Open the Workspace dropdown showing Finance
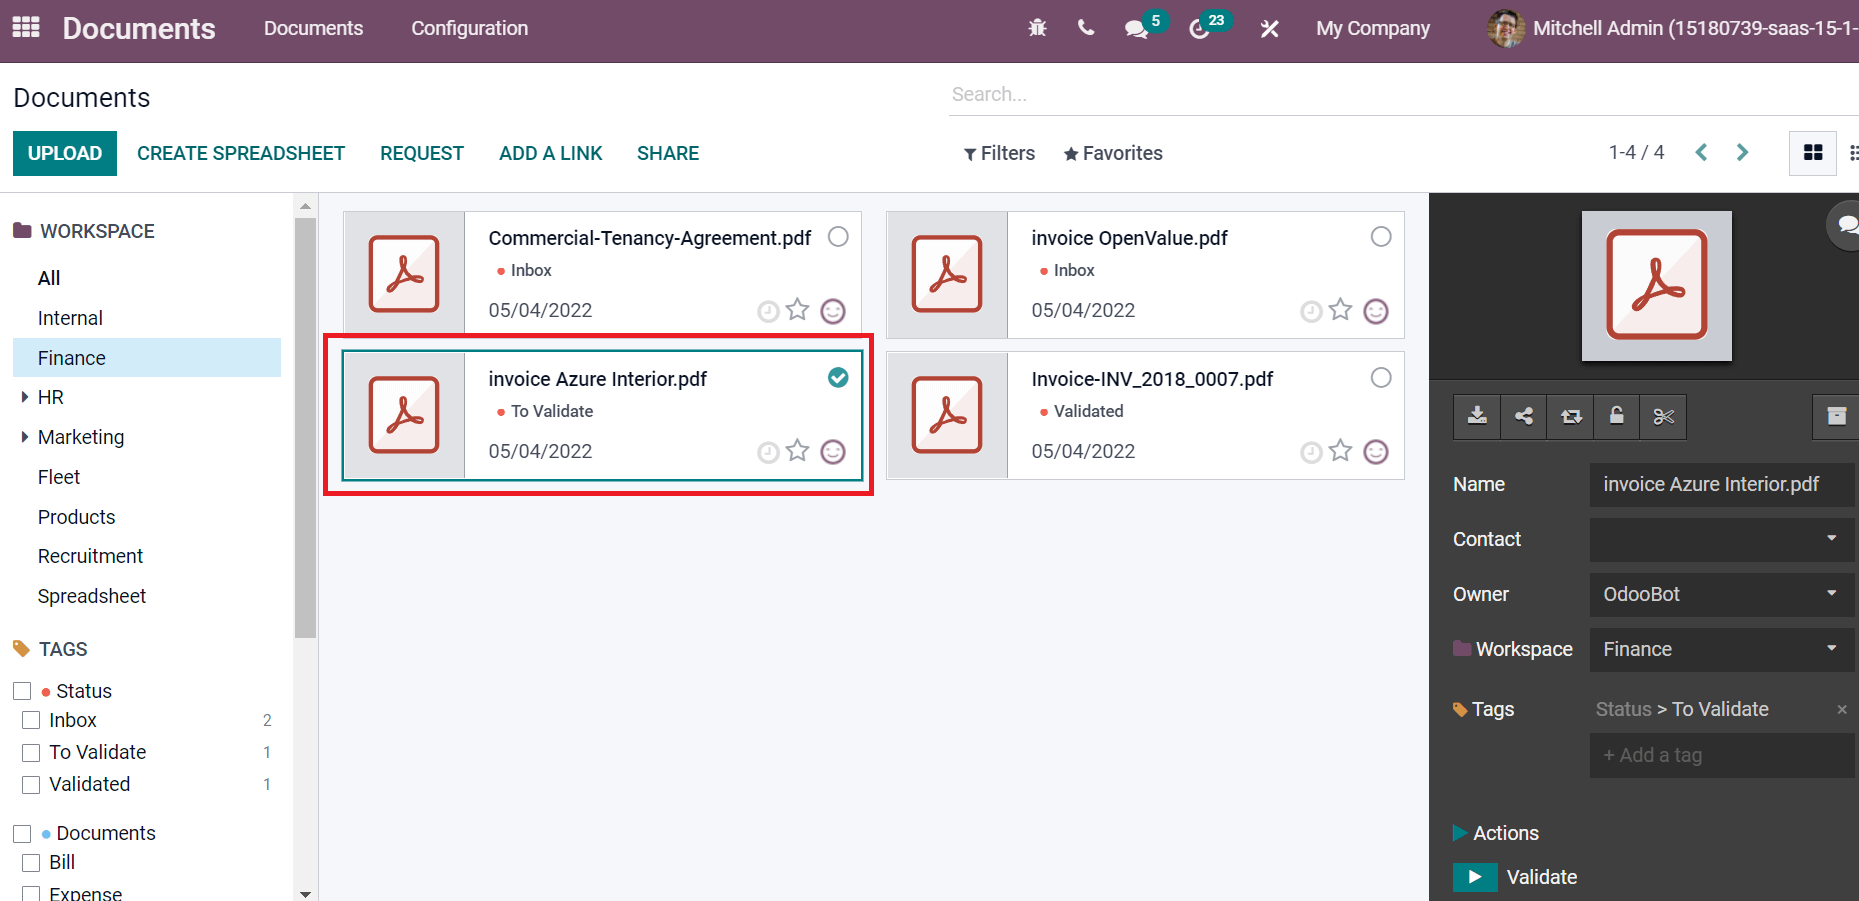Image resolution: width=1859 pixels, height=901 pixels. (1722, 649)
